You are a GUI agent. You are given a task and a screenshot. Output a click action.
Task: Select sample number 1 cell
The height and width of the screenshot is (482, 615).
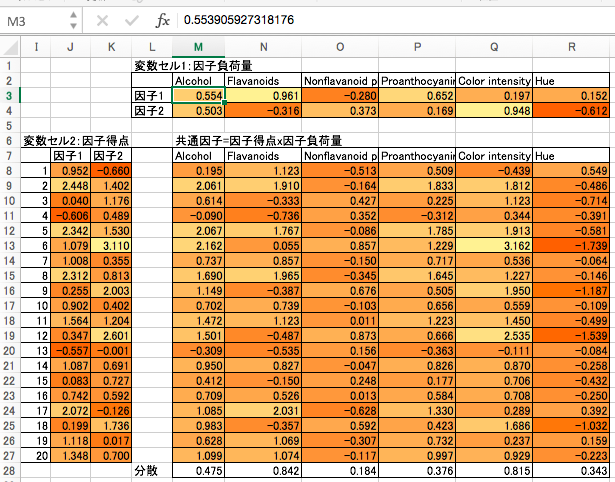[35, 171]
